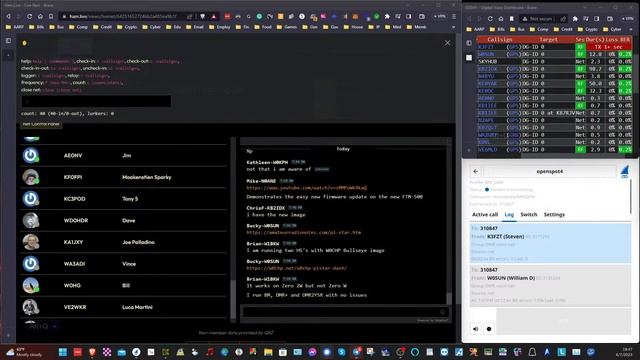This screenshot has height=360, width=640.
Task: Open the extensions puzzle icon in ham.live browser
Action: [387, 16]
